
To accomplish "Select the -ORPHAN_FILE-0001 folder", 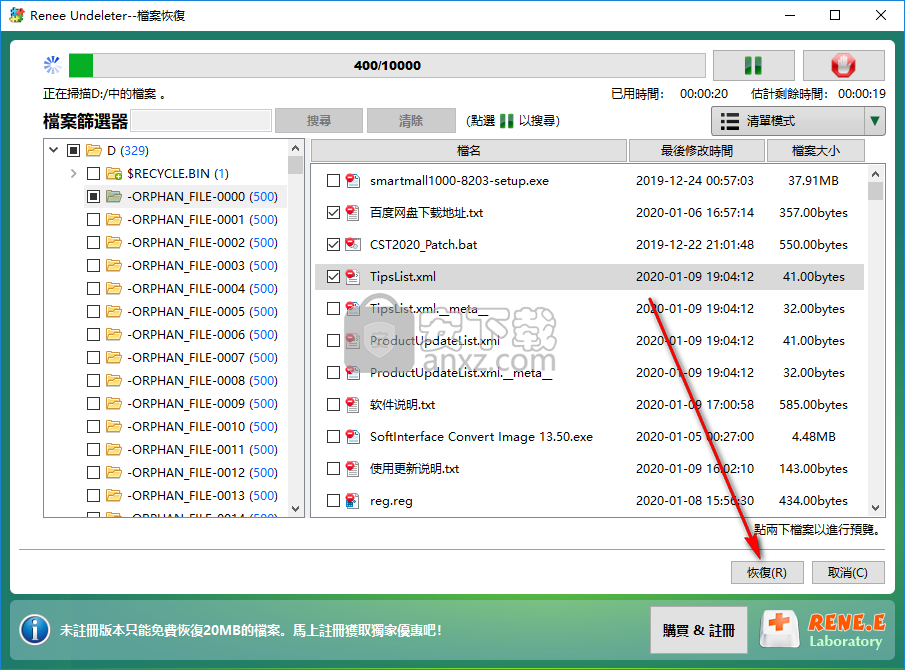I will [x=202, y=220].
